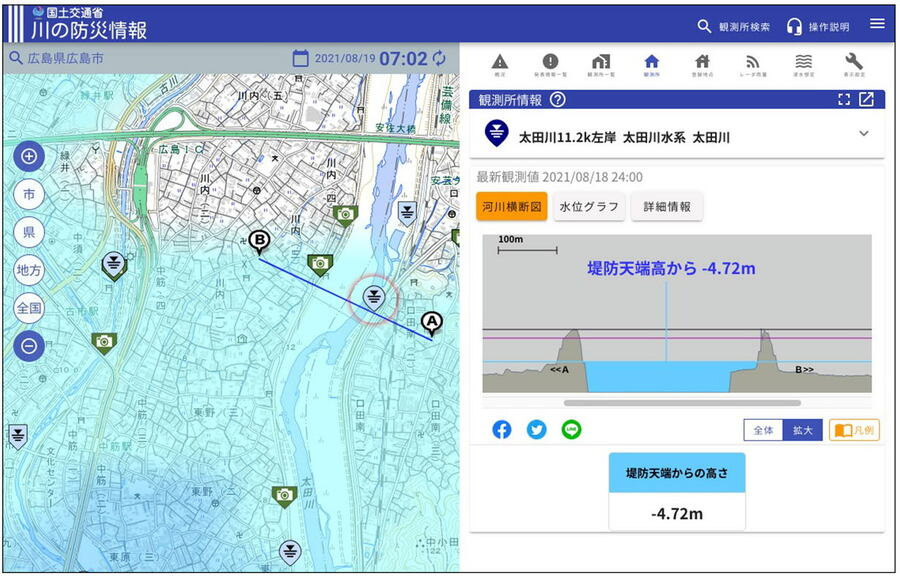Screen dimensions: 900x576
Task: Click the refresh icon beside time 07:02
Action: coord(439,58)
